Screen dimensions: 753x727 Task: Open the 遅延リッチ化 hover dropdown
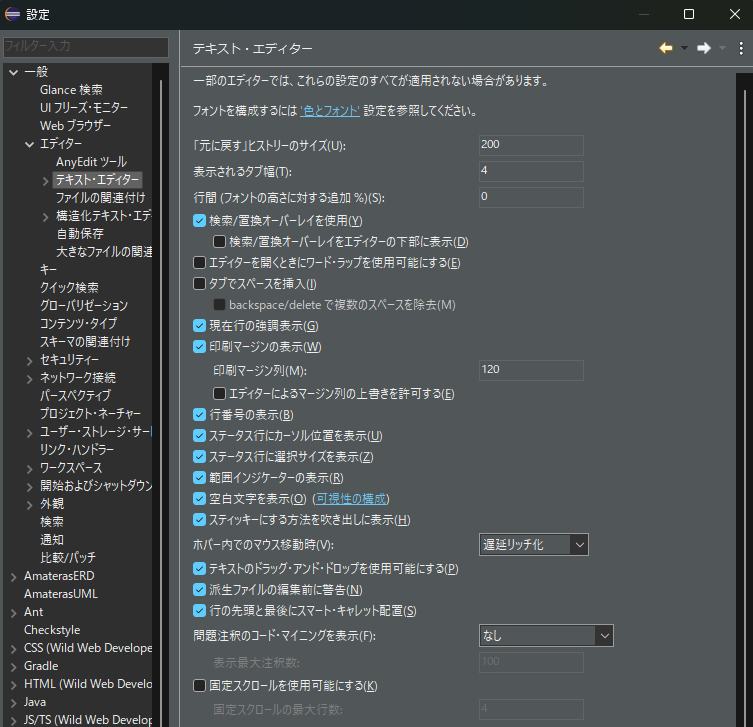[533, 545]
